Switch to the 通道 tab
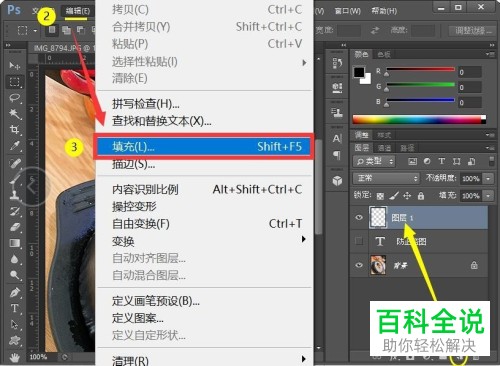Image resolution: width=500 pixels, height=366 pixels. pyautogui.click(x=384, y=148)
